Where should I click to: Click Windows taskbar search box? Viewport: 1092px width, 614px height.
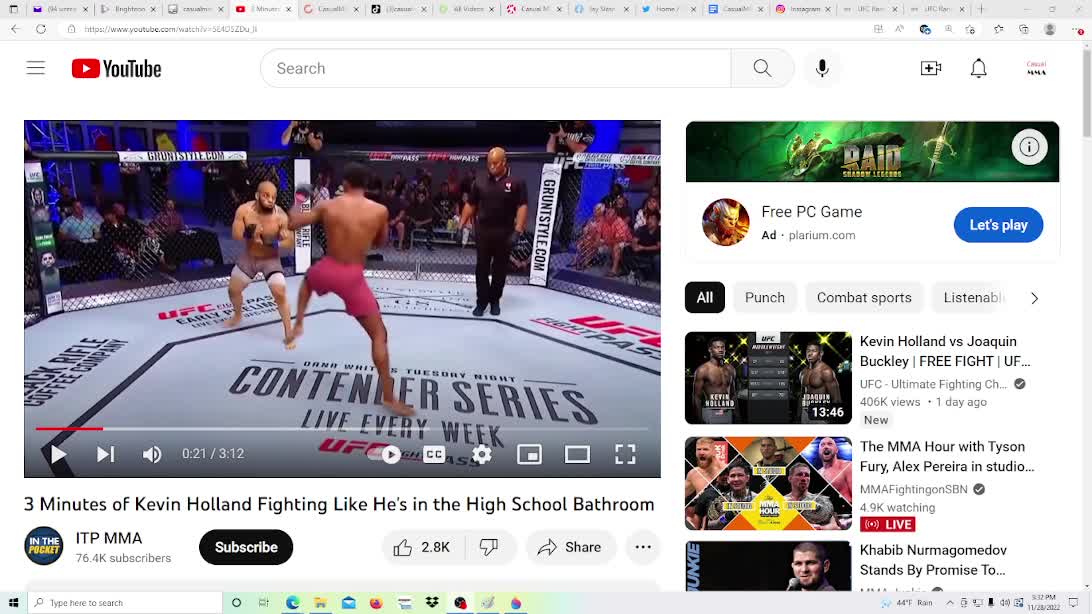(x=125, y=603)
